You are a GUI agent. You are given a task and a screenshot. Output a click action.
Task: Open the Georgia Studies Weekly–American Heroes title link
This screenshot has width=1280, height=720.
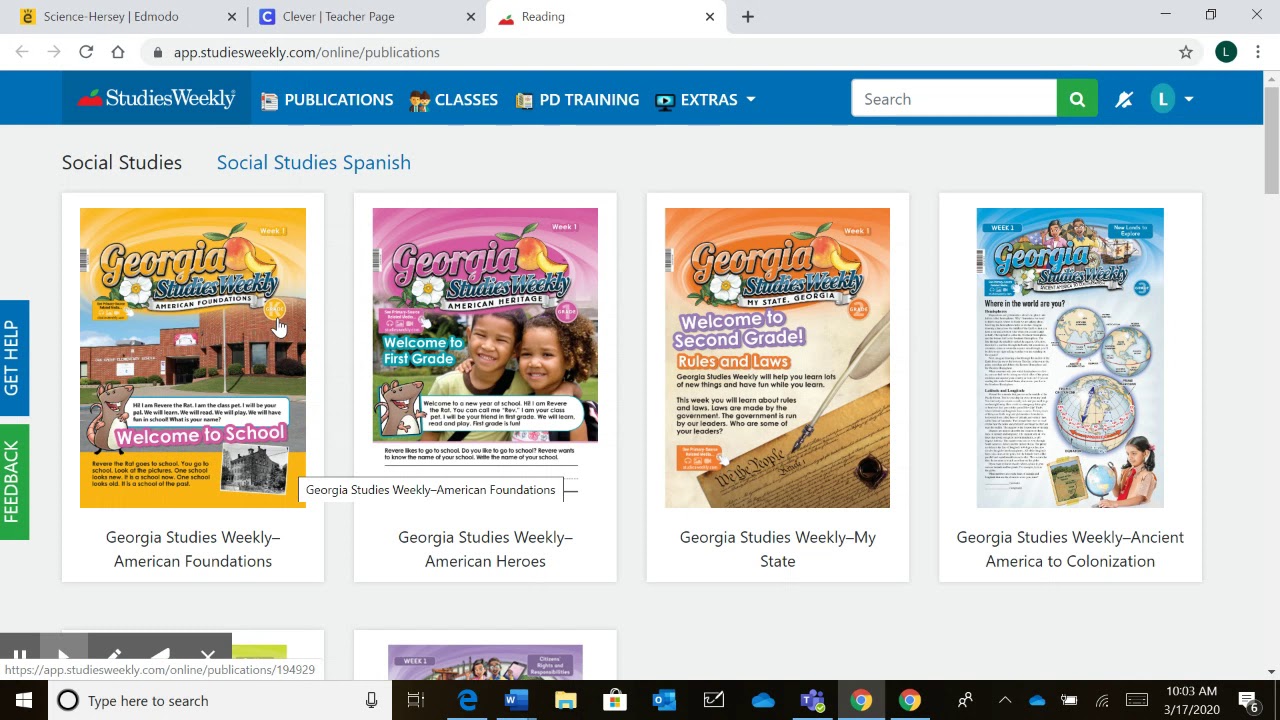point(485,549)
